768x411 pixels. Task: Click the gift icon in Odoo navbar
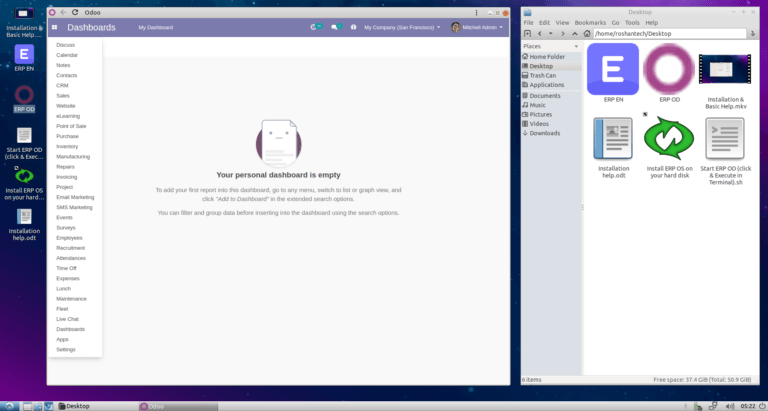353,27
